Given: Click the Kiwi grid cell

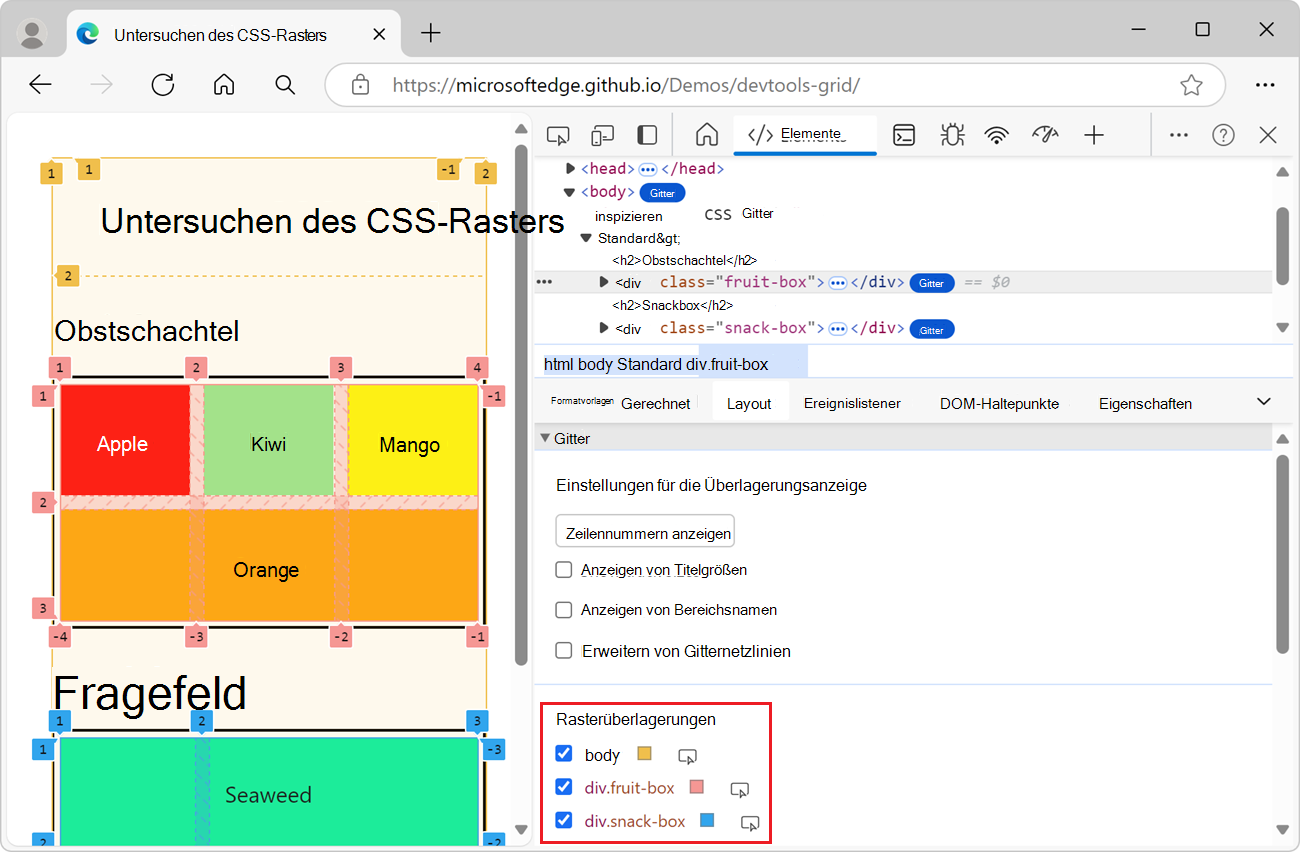Looking at the screenshot, I should [268, 440].
